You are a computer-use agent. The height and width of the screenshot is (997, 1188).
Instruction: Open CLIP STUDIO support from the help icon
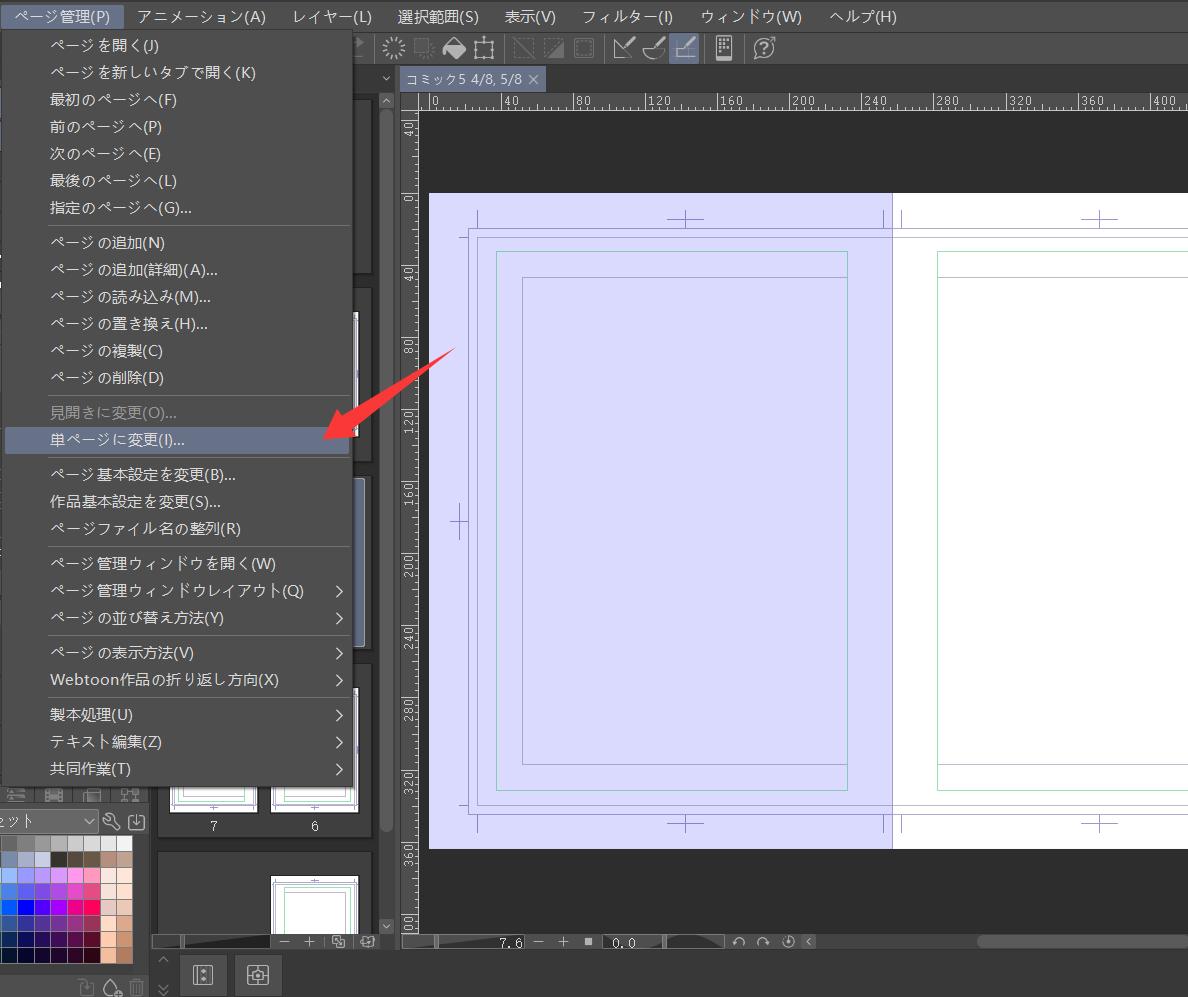pyautogui.click(x=764, y=48)
